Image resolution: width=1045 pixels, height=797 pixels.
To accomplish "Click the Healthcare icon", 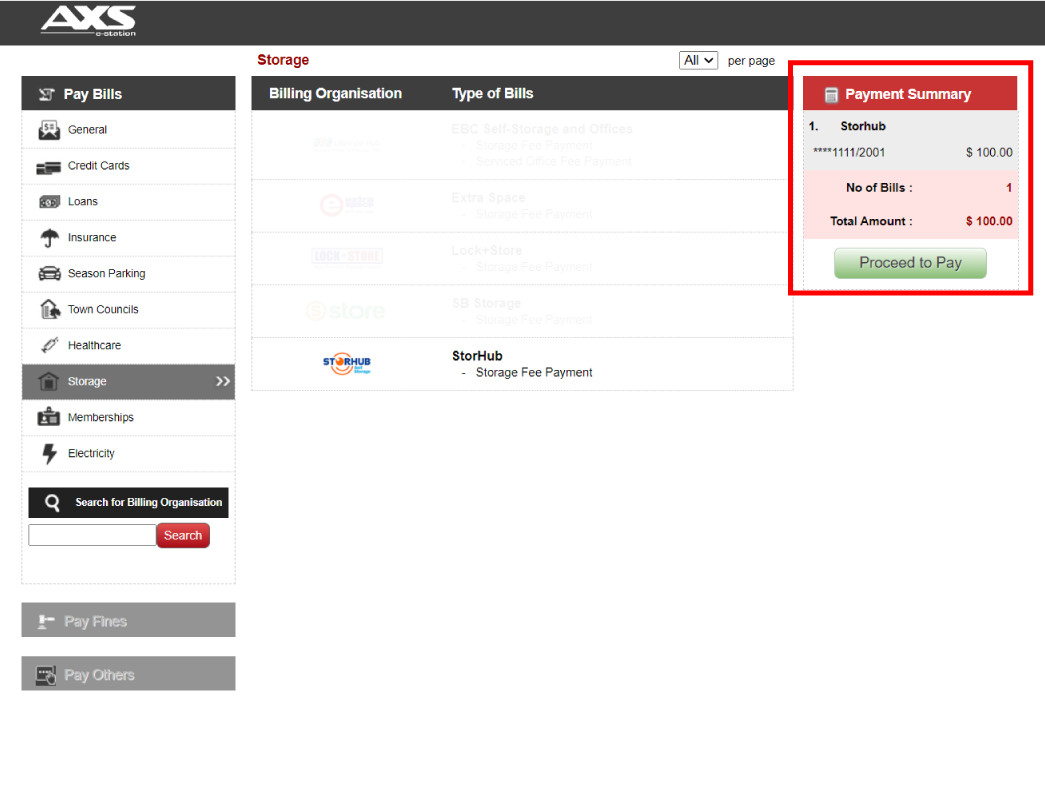I will tap(49, 345).
